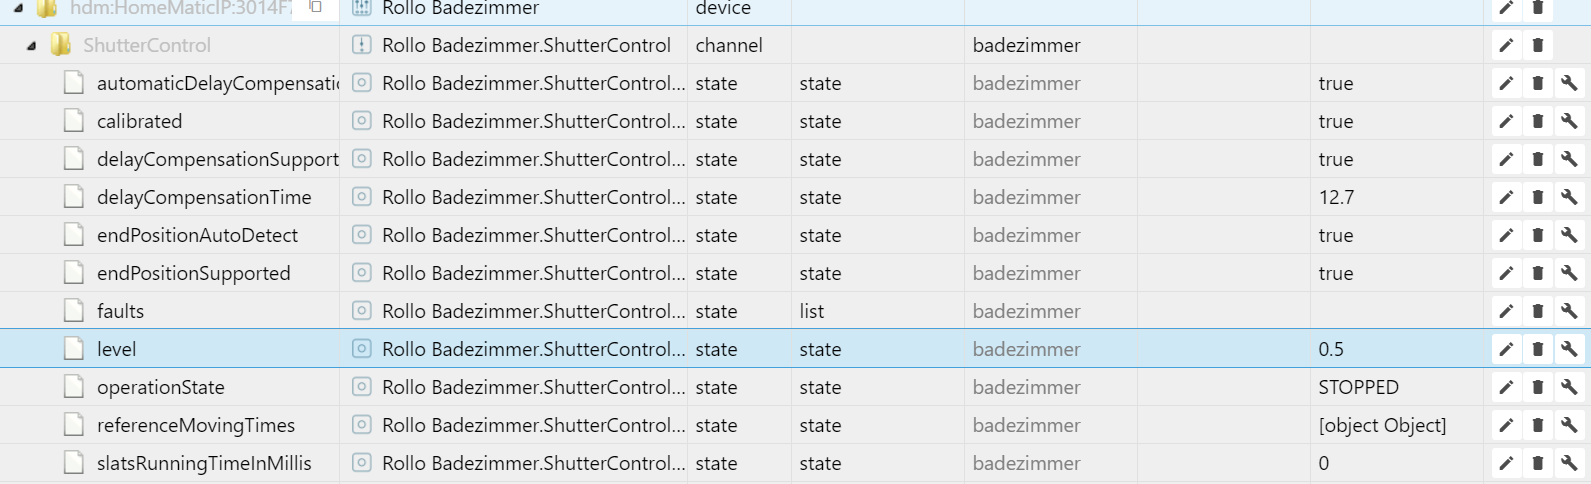
Task: Delete the faults state via trash icon
Action: pos(1538,311)
